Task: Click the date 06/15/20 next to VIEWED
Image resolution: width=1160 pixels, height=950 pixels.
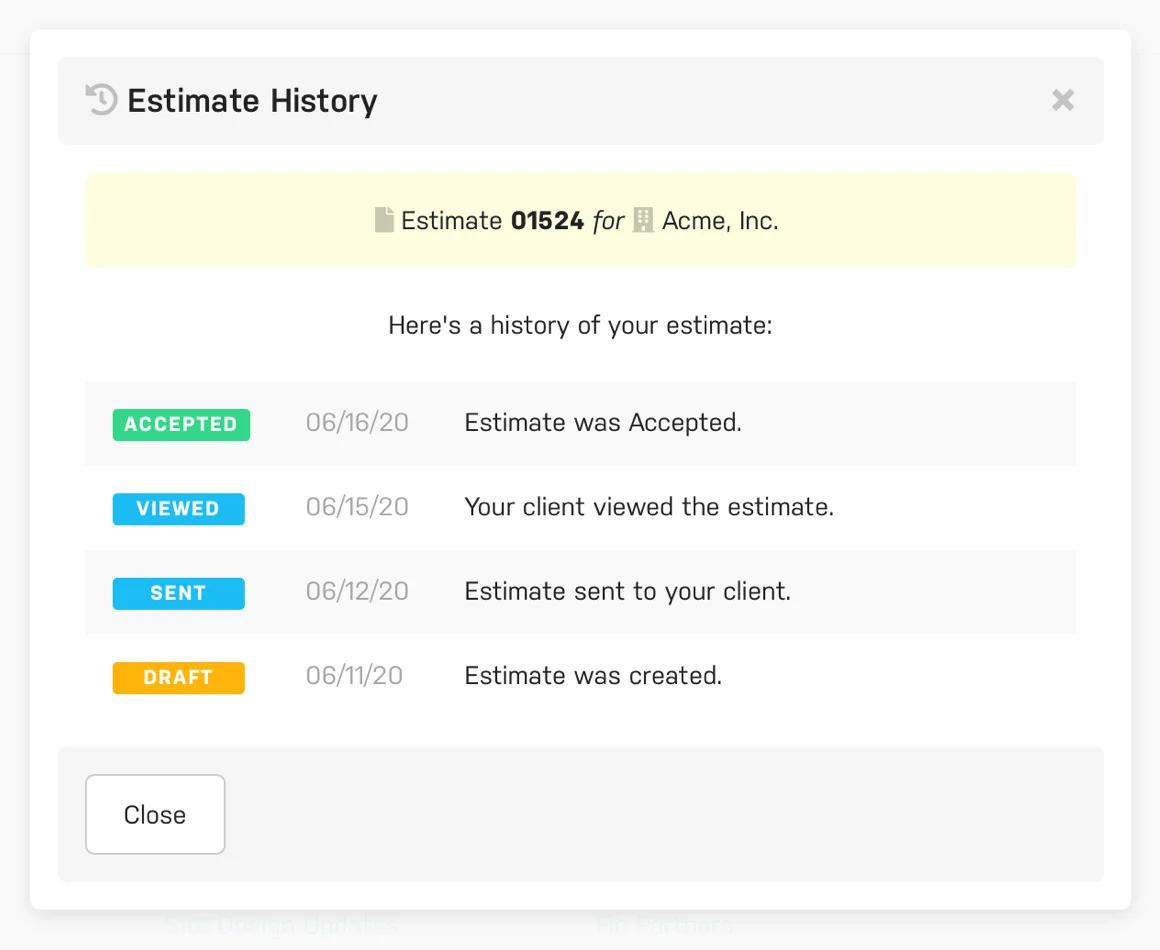Action: click(357, 508)
